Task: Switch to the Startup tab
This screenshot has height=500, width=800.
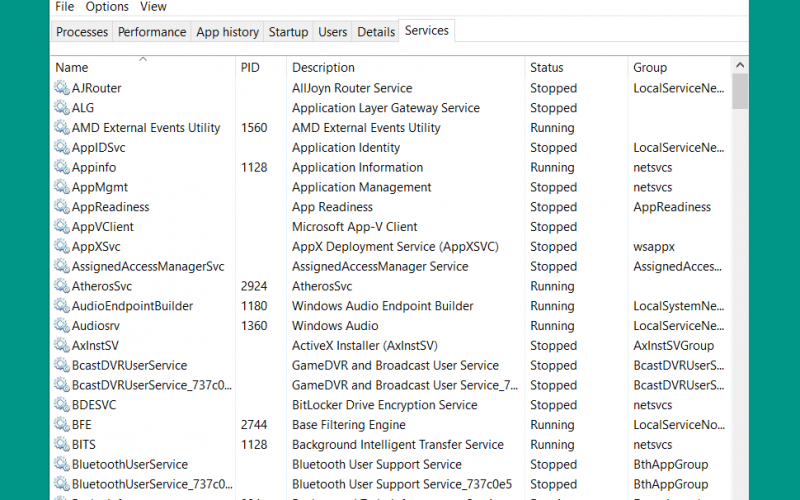Action: point(288,32)
